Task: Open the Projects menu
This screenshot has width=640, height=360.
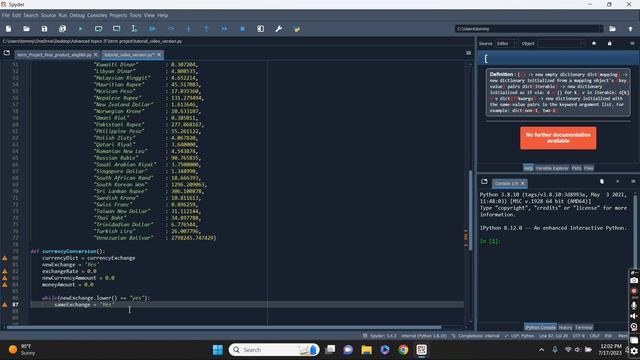Action: (x=118, y=15)
